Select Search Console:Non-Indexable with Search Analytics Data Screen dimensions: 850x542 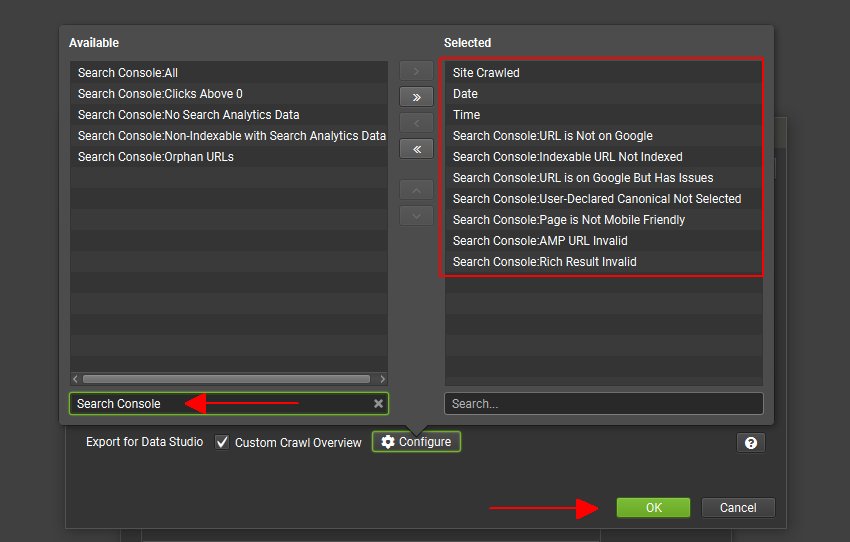click(229, 136)
